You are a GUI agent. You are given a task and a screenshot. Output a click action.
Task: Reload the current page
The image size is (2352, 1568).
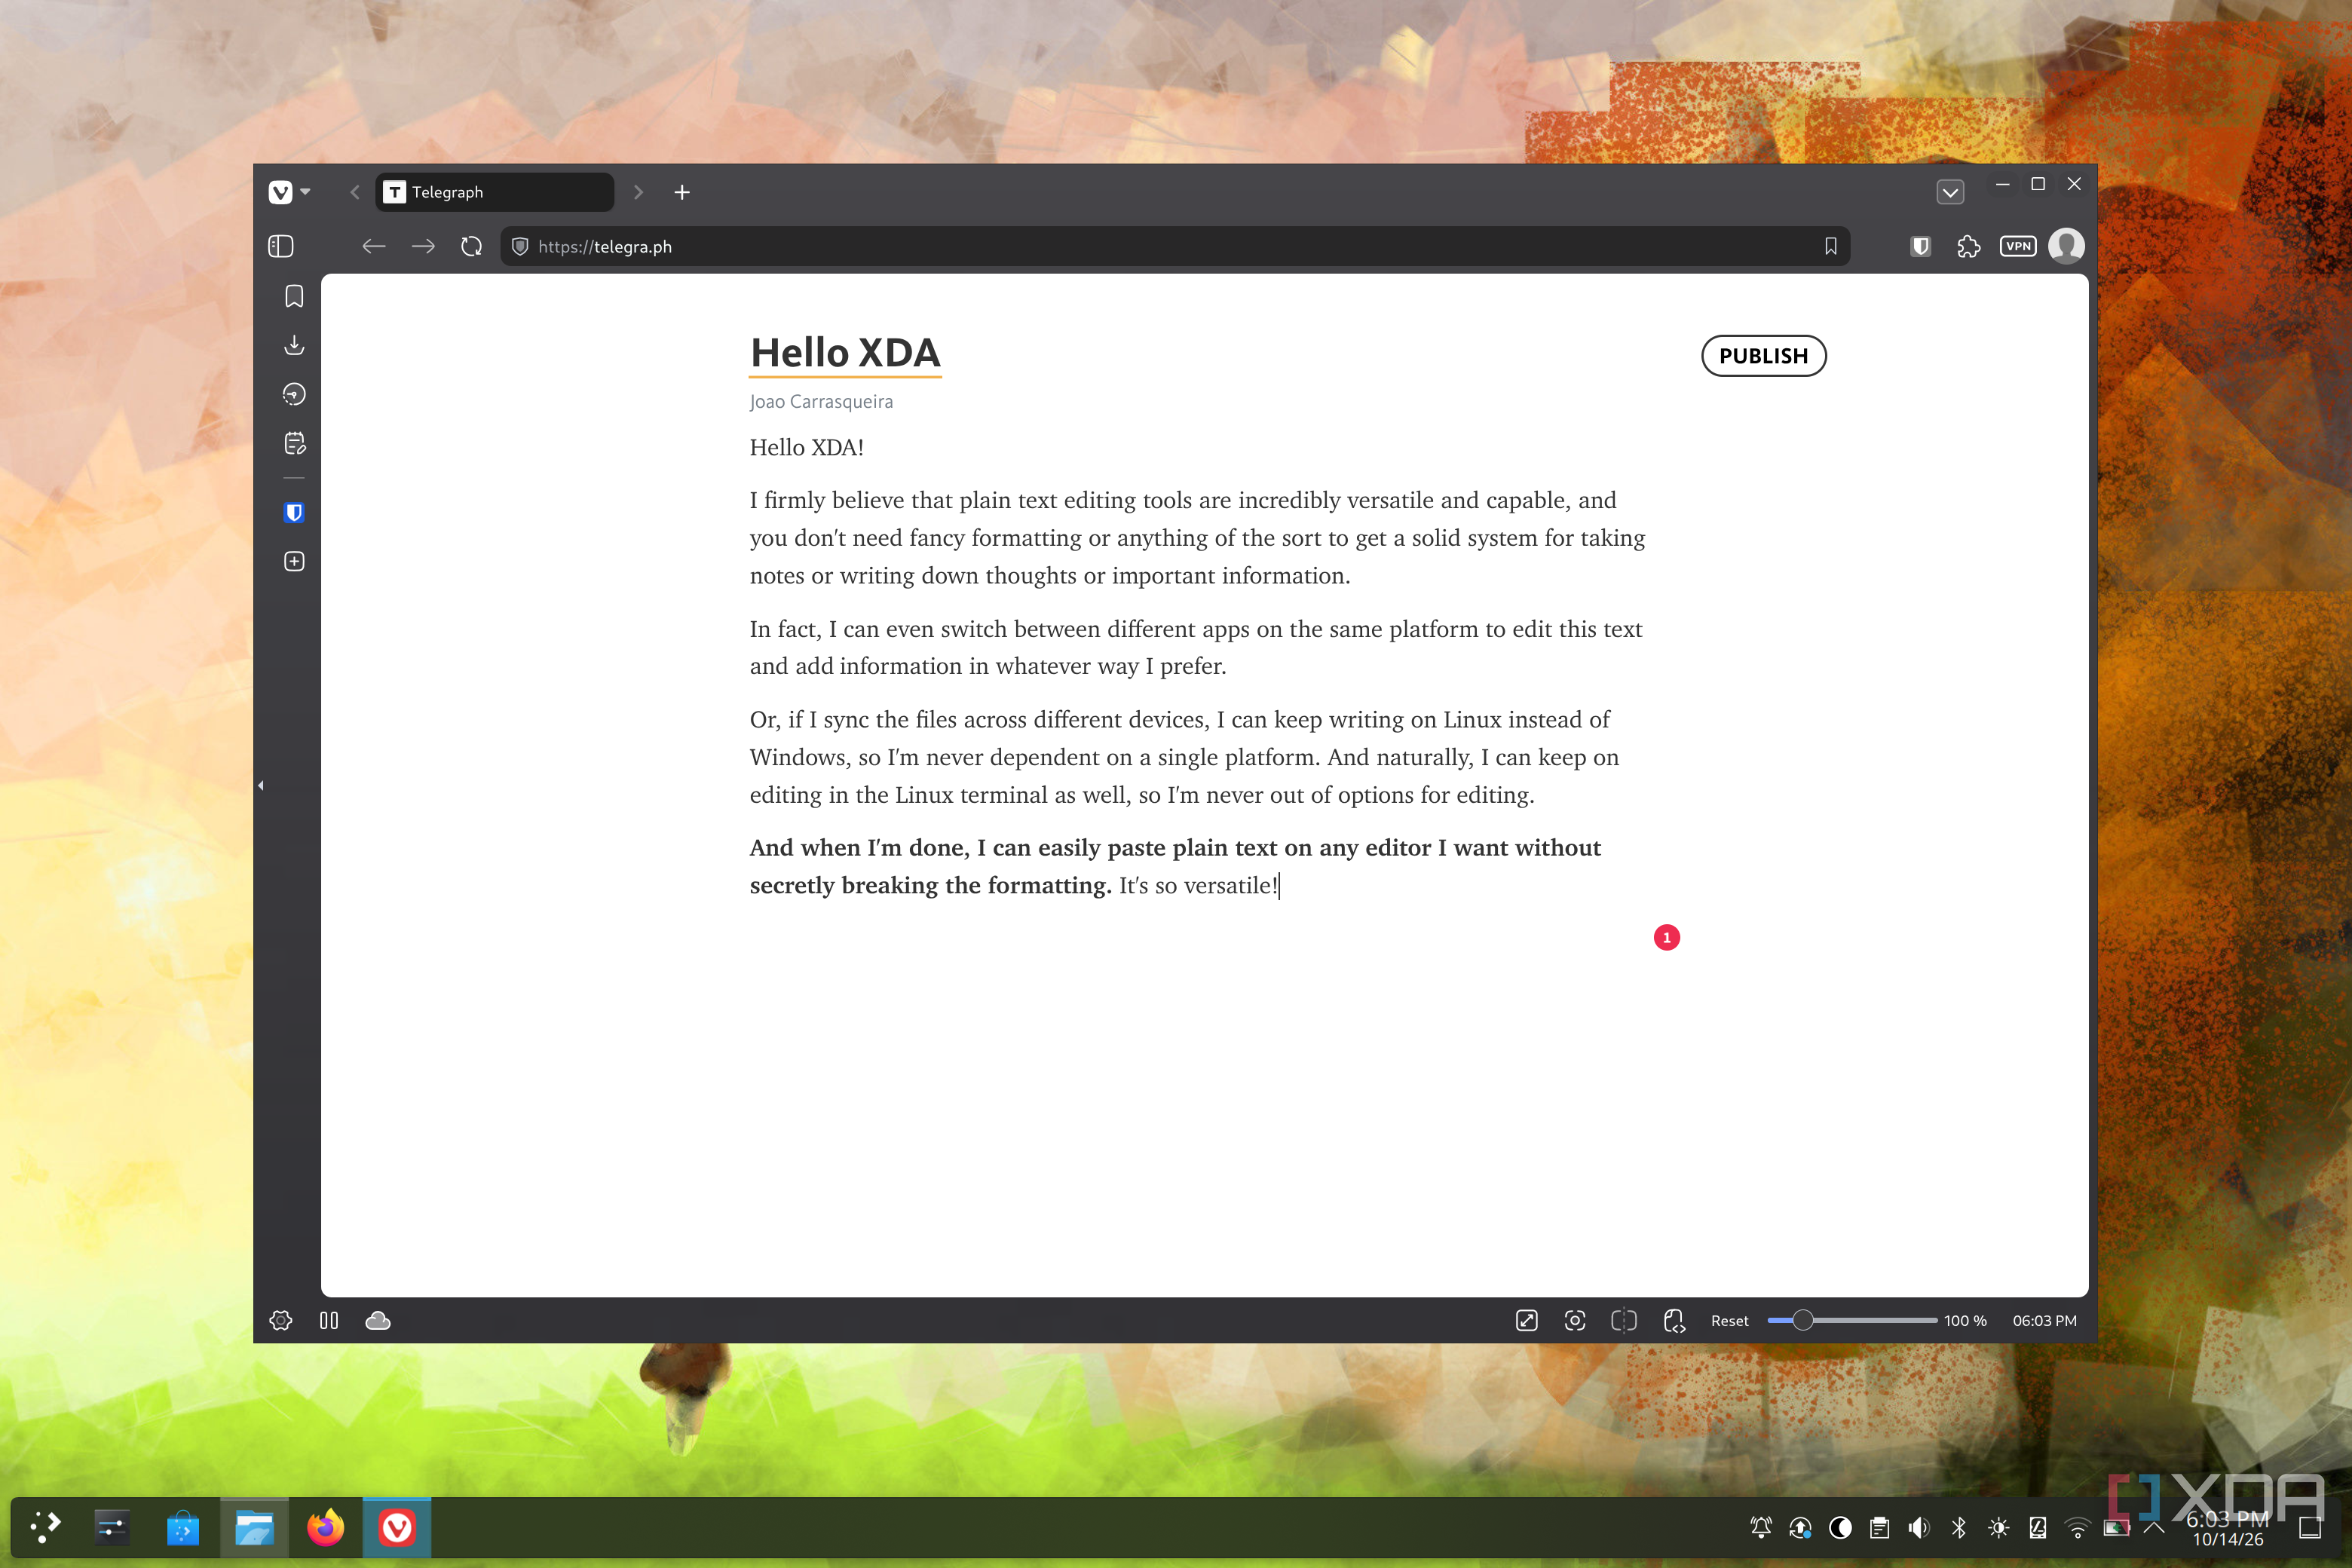(x=472, y=246)
